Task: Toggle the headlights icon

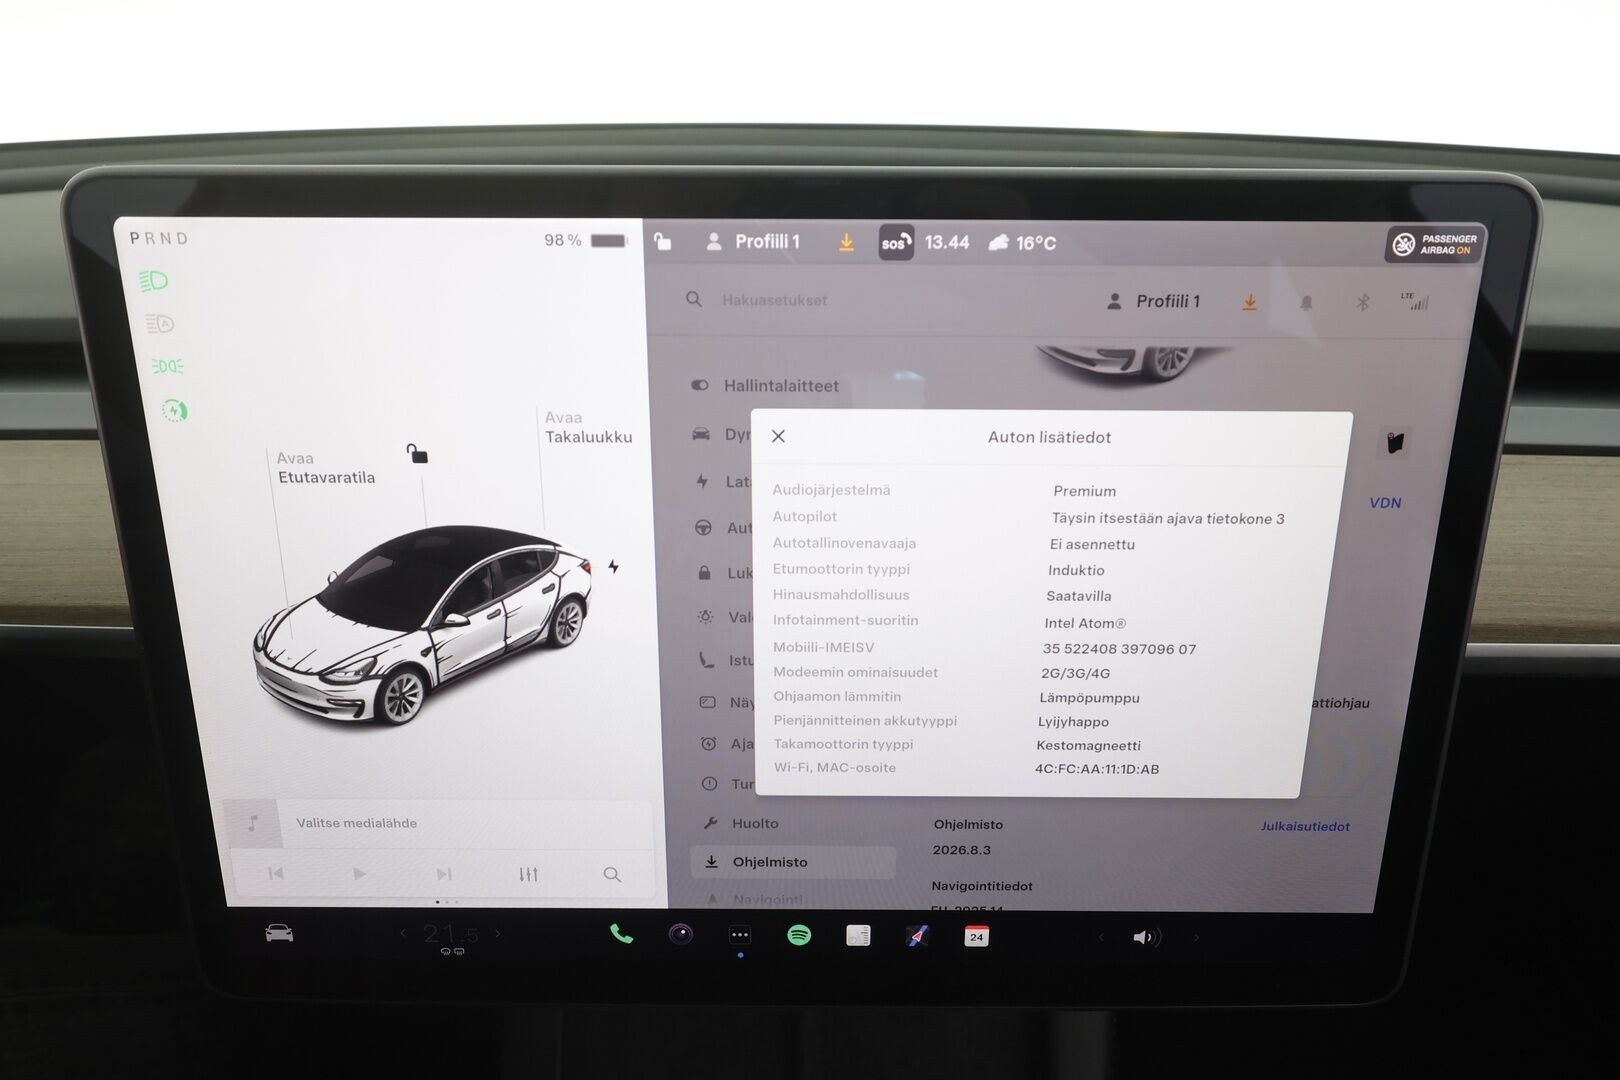Action: (x=154, y=281)
